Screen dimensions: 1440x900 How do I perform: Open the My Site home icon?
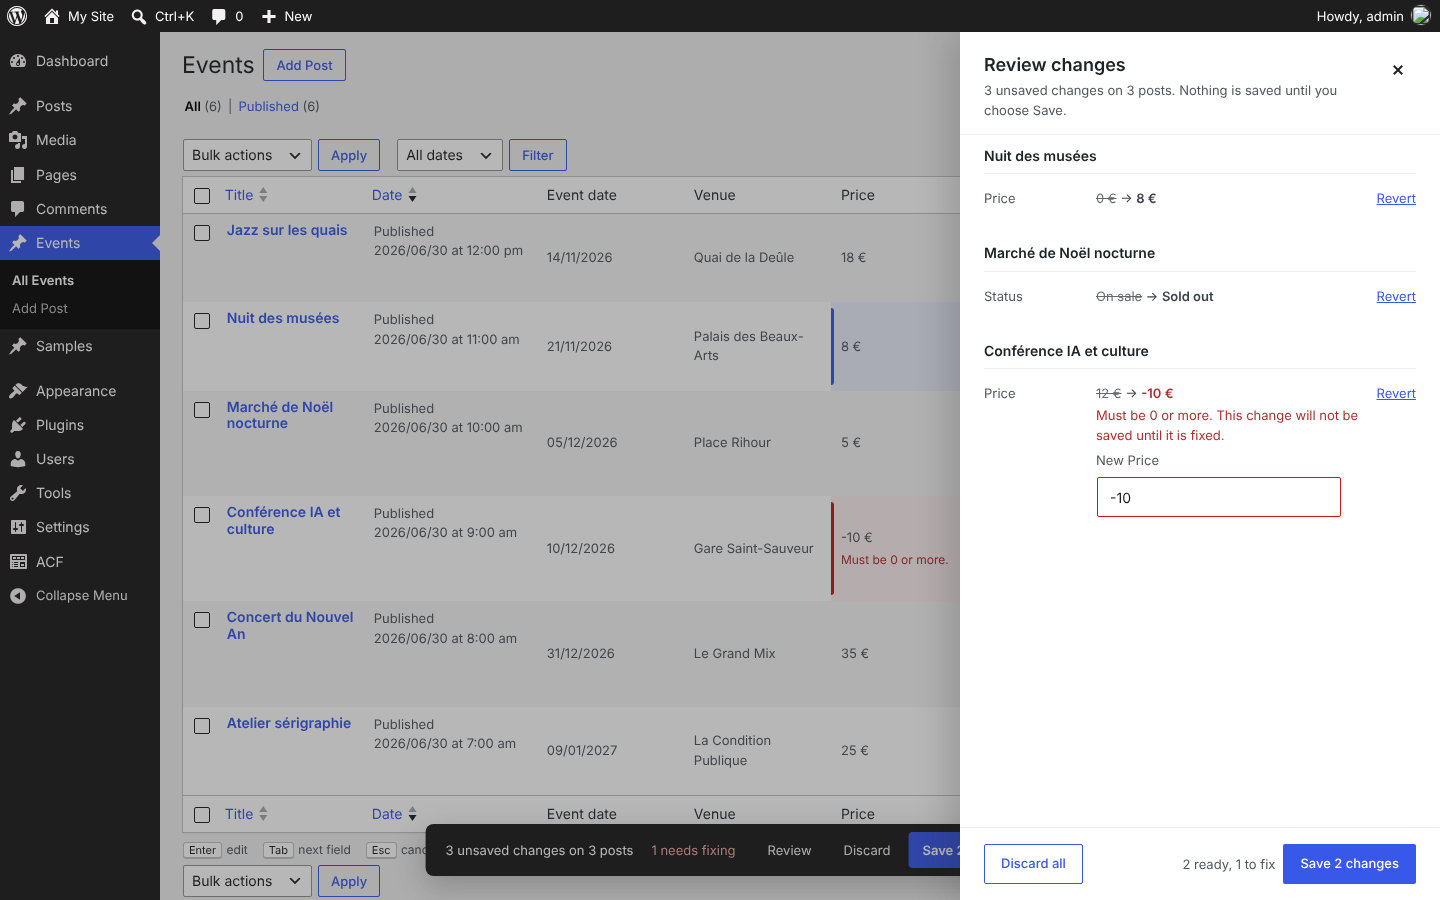click(x=52, y=16)
